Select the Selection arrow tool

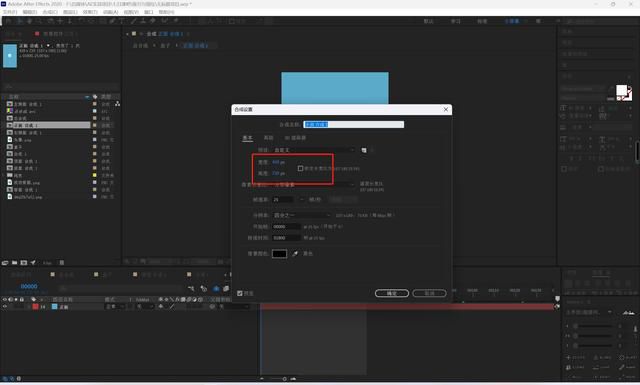click(20, 21)
